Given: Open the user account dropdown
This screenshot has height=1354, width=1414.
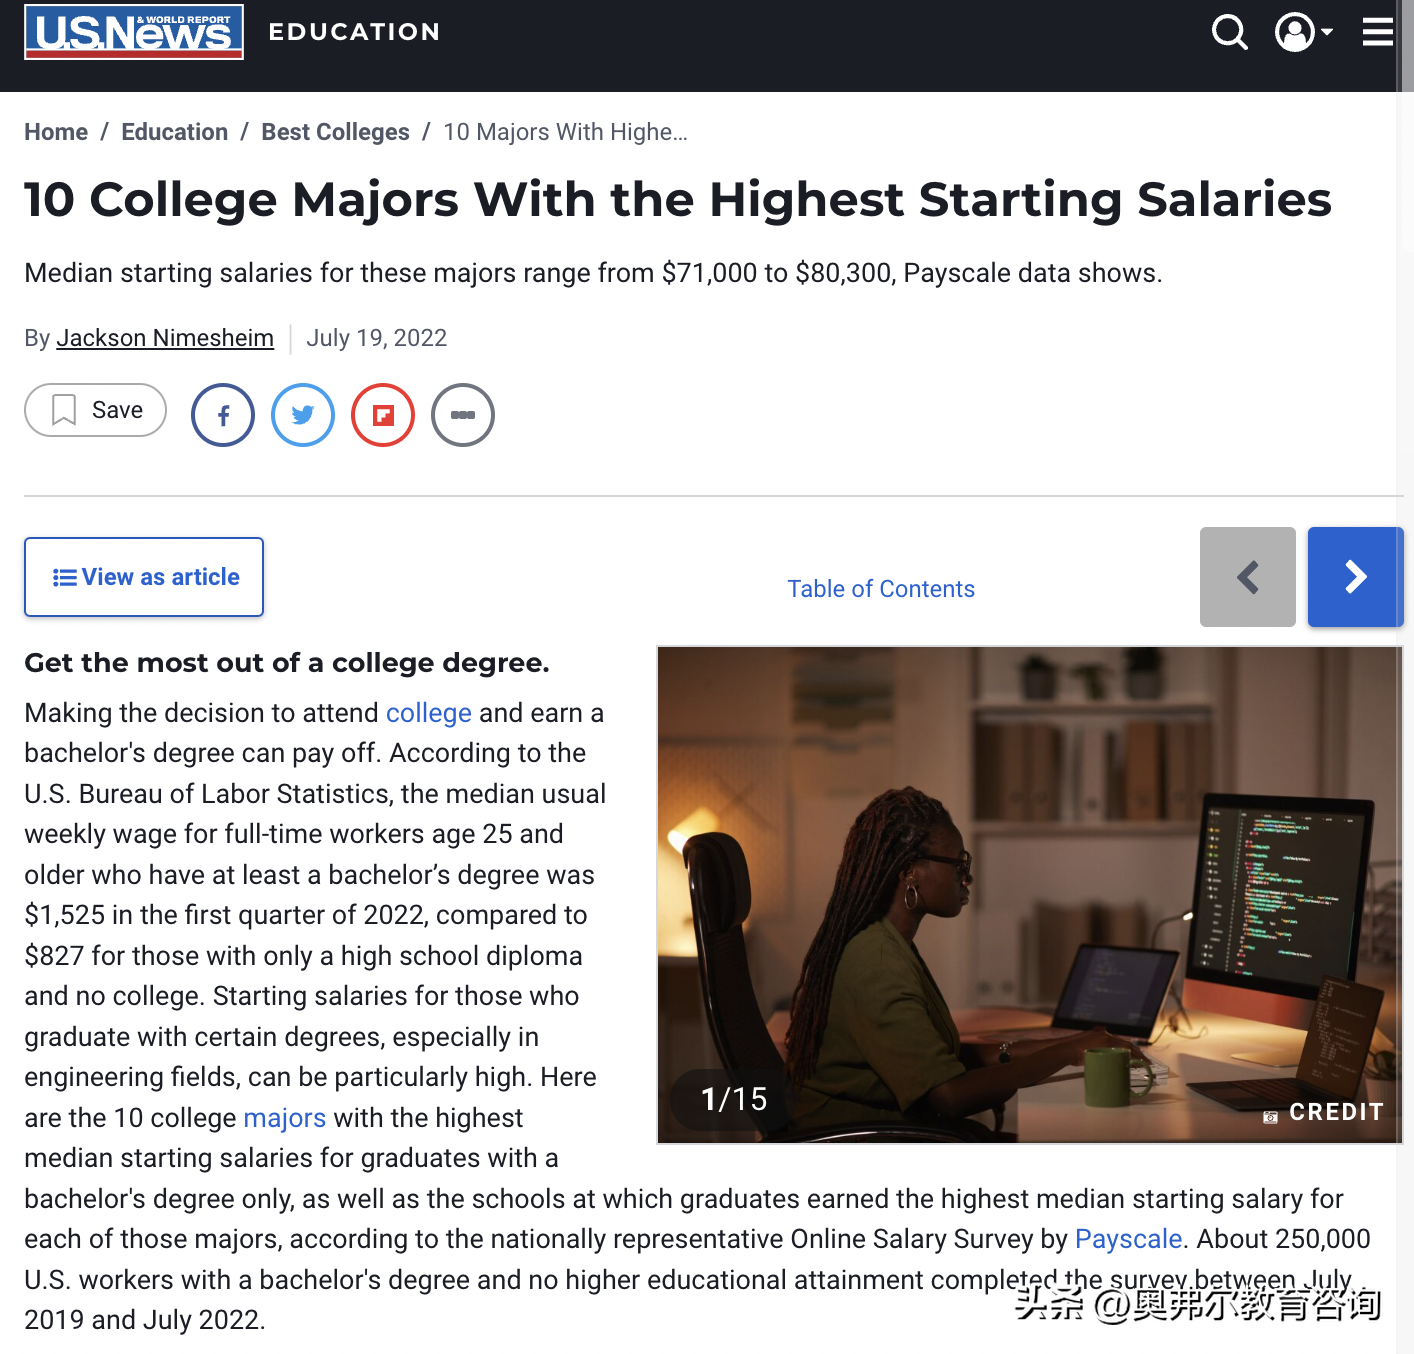Looking at the screenshot, I should click(1304, 32).
